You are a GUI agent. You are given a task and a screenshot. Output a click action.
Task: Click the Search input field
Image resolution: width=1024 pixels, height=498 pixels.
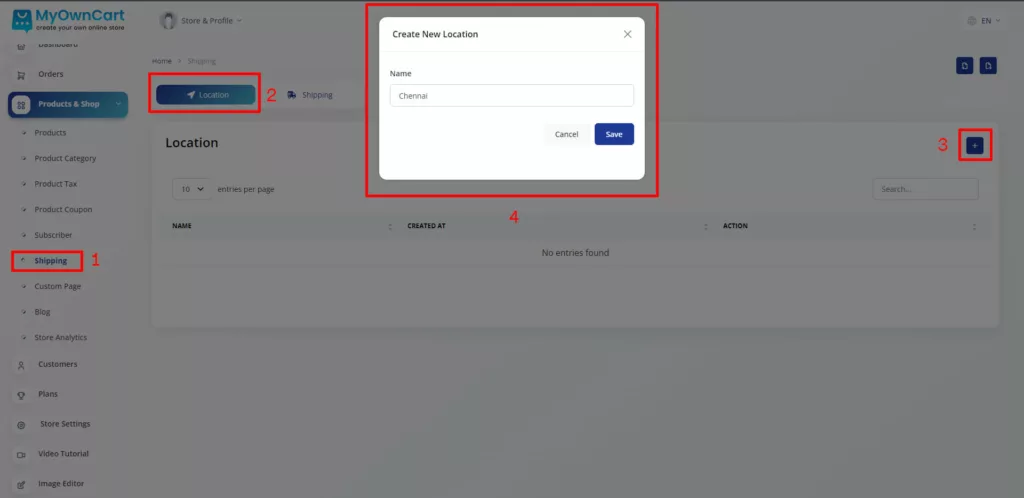pos(925,189)
